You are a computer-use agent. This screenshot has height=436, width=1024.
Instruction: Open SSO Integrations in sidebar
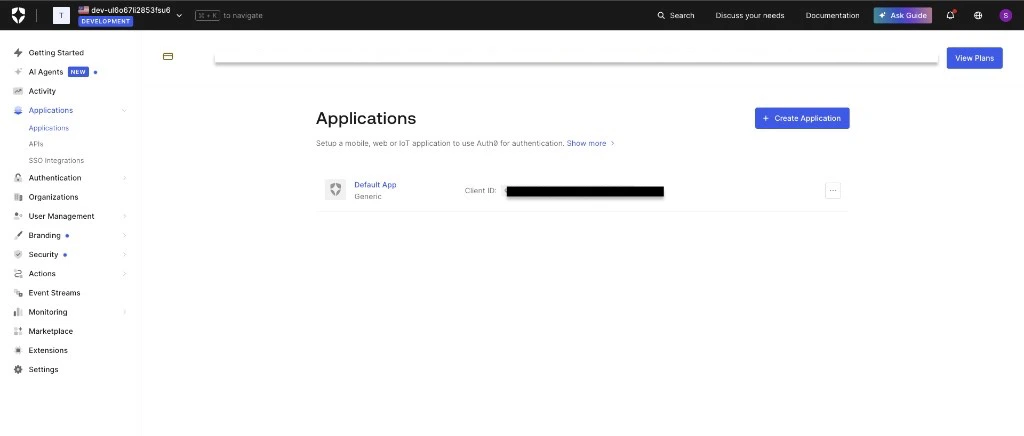[x=56, y=160]
